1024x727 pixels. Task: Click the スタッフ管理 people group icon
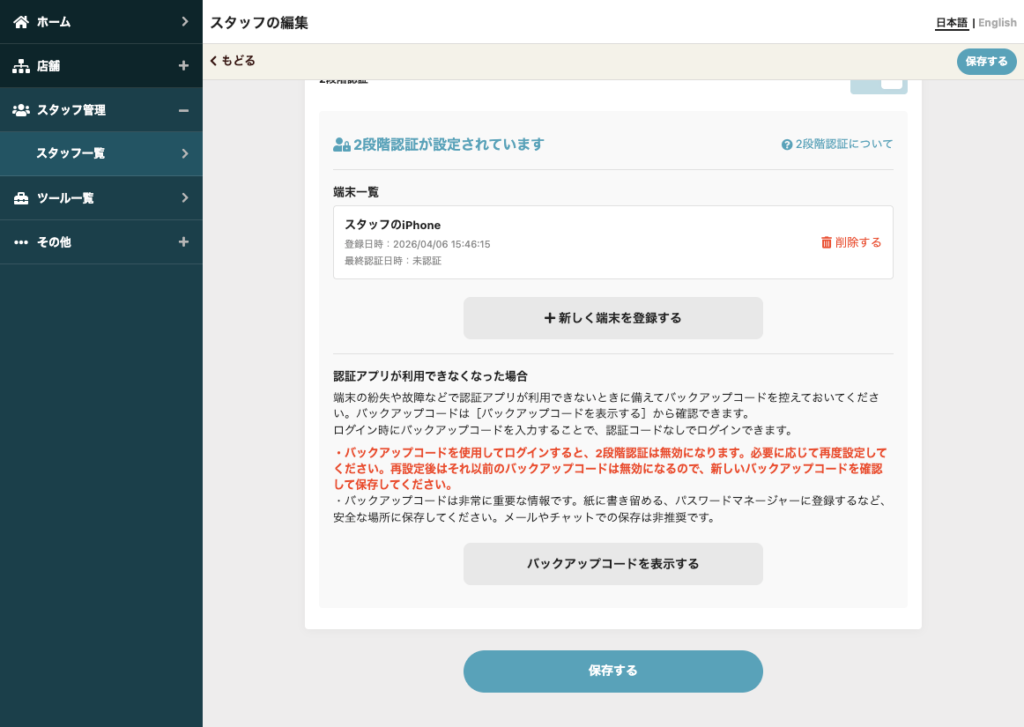click(21, 110)
